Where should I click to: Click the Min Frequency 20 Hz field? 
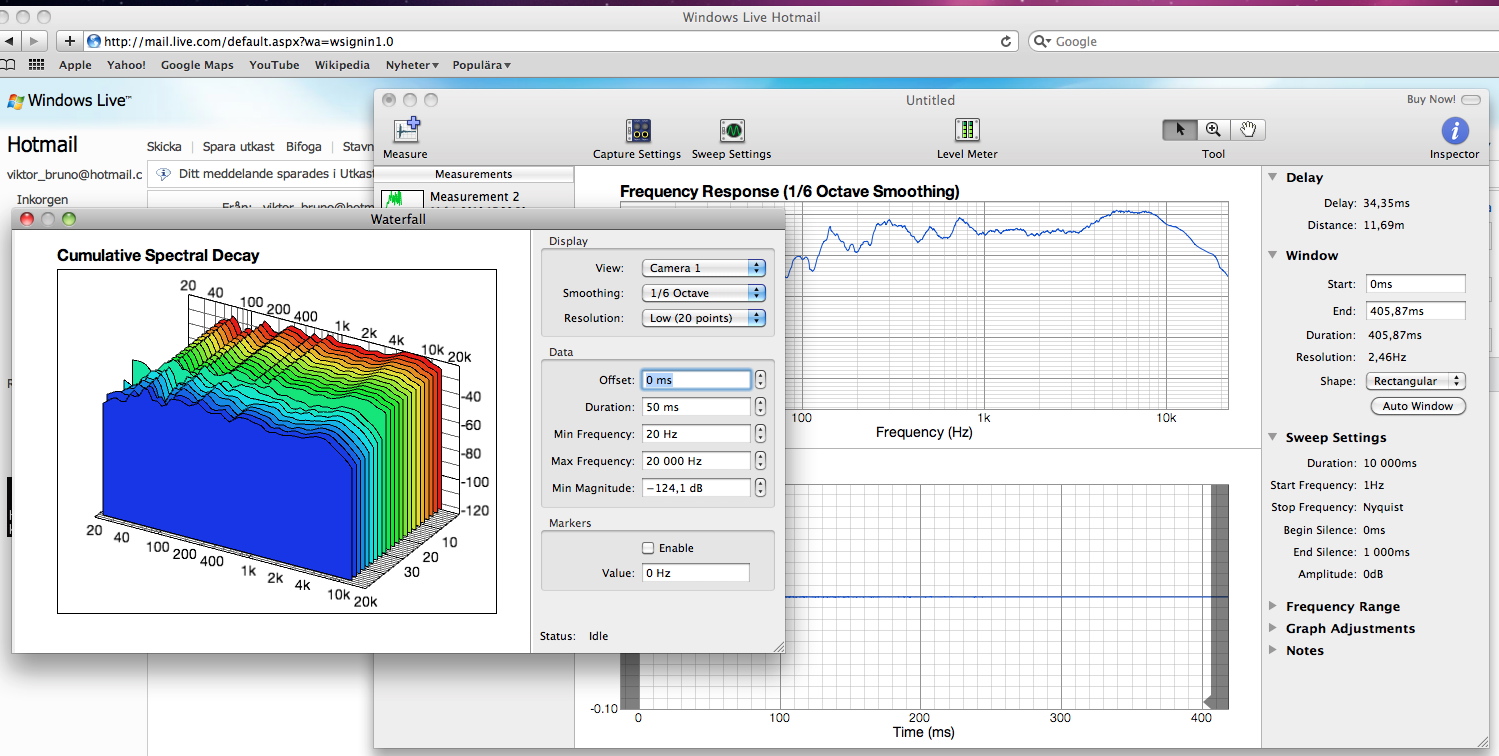[x=696, y=434]
